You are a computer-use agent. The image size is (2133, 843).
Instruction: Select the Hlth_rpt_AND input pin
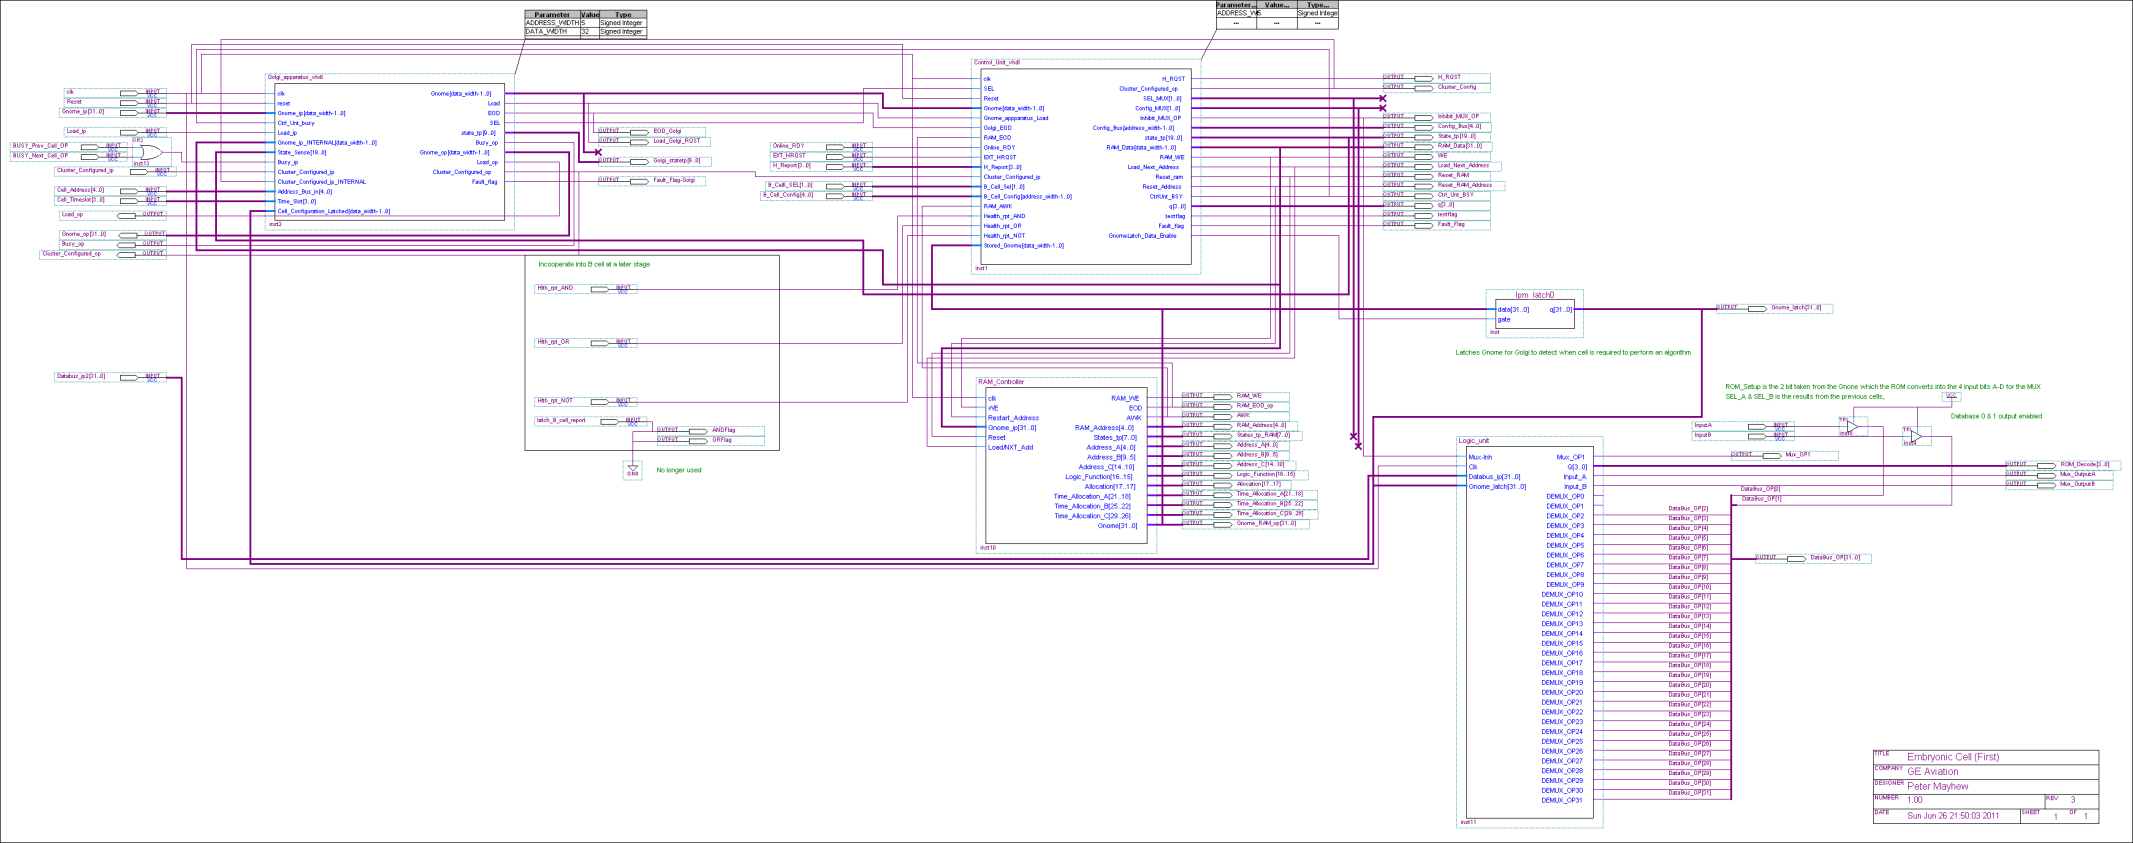click(x=600, y=289)
